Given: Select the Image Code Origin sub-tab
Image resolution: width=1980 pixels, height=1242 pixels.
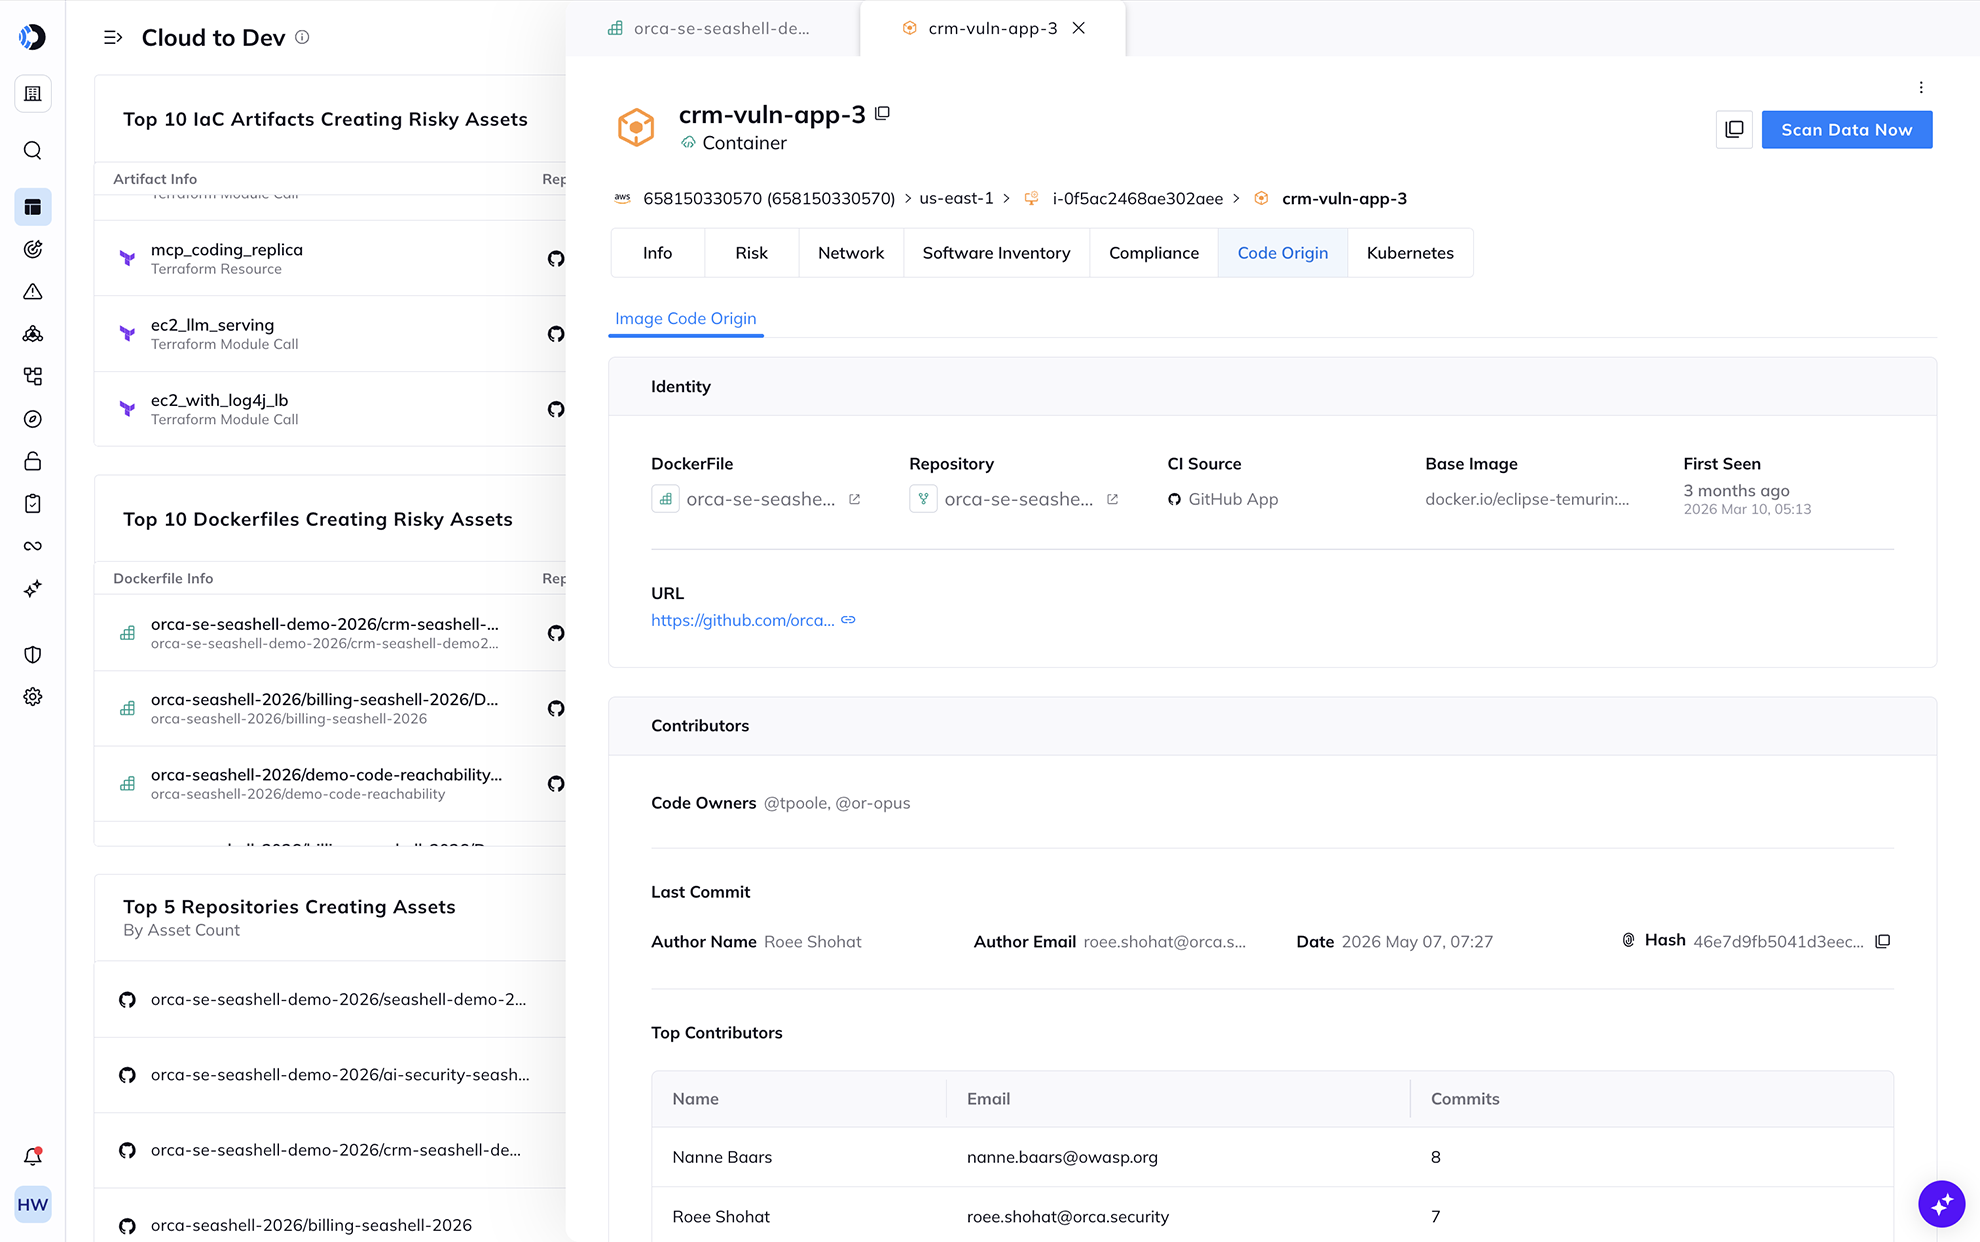Looking at the screenshot, I should [x=686, y=319].
